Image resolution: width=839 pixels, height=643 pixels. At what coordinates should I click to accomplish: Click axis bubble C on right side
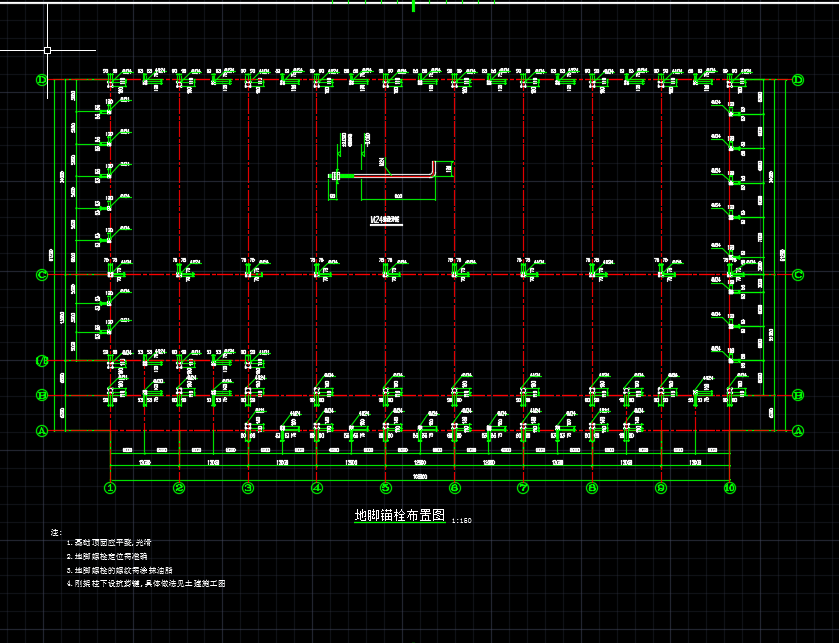point(798,274)
